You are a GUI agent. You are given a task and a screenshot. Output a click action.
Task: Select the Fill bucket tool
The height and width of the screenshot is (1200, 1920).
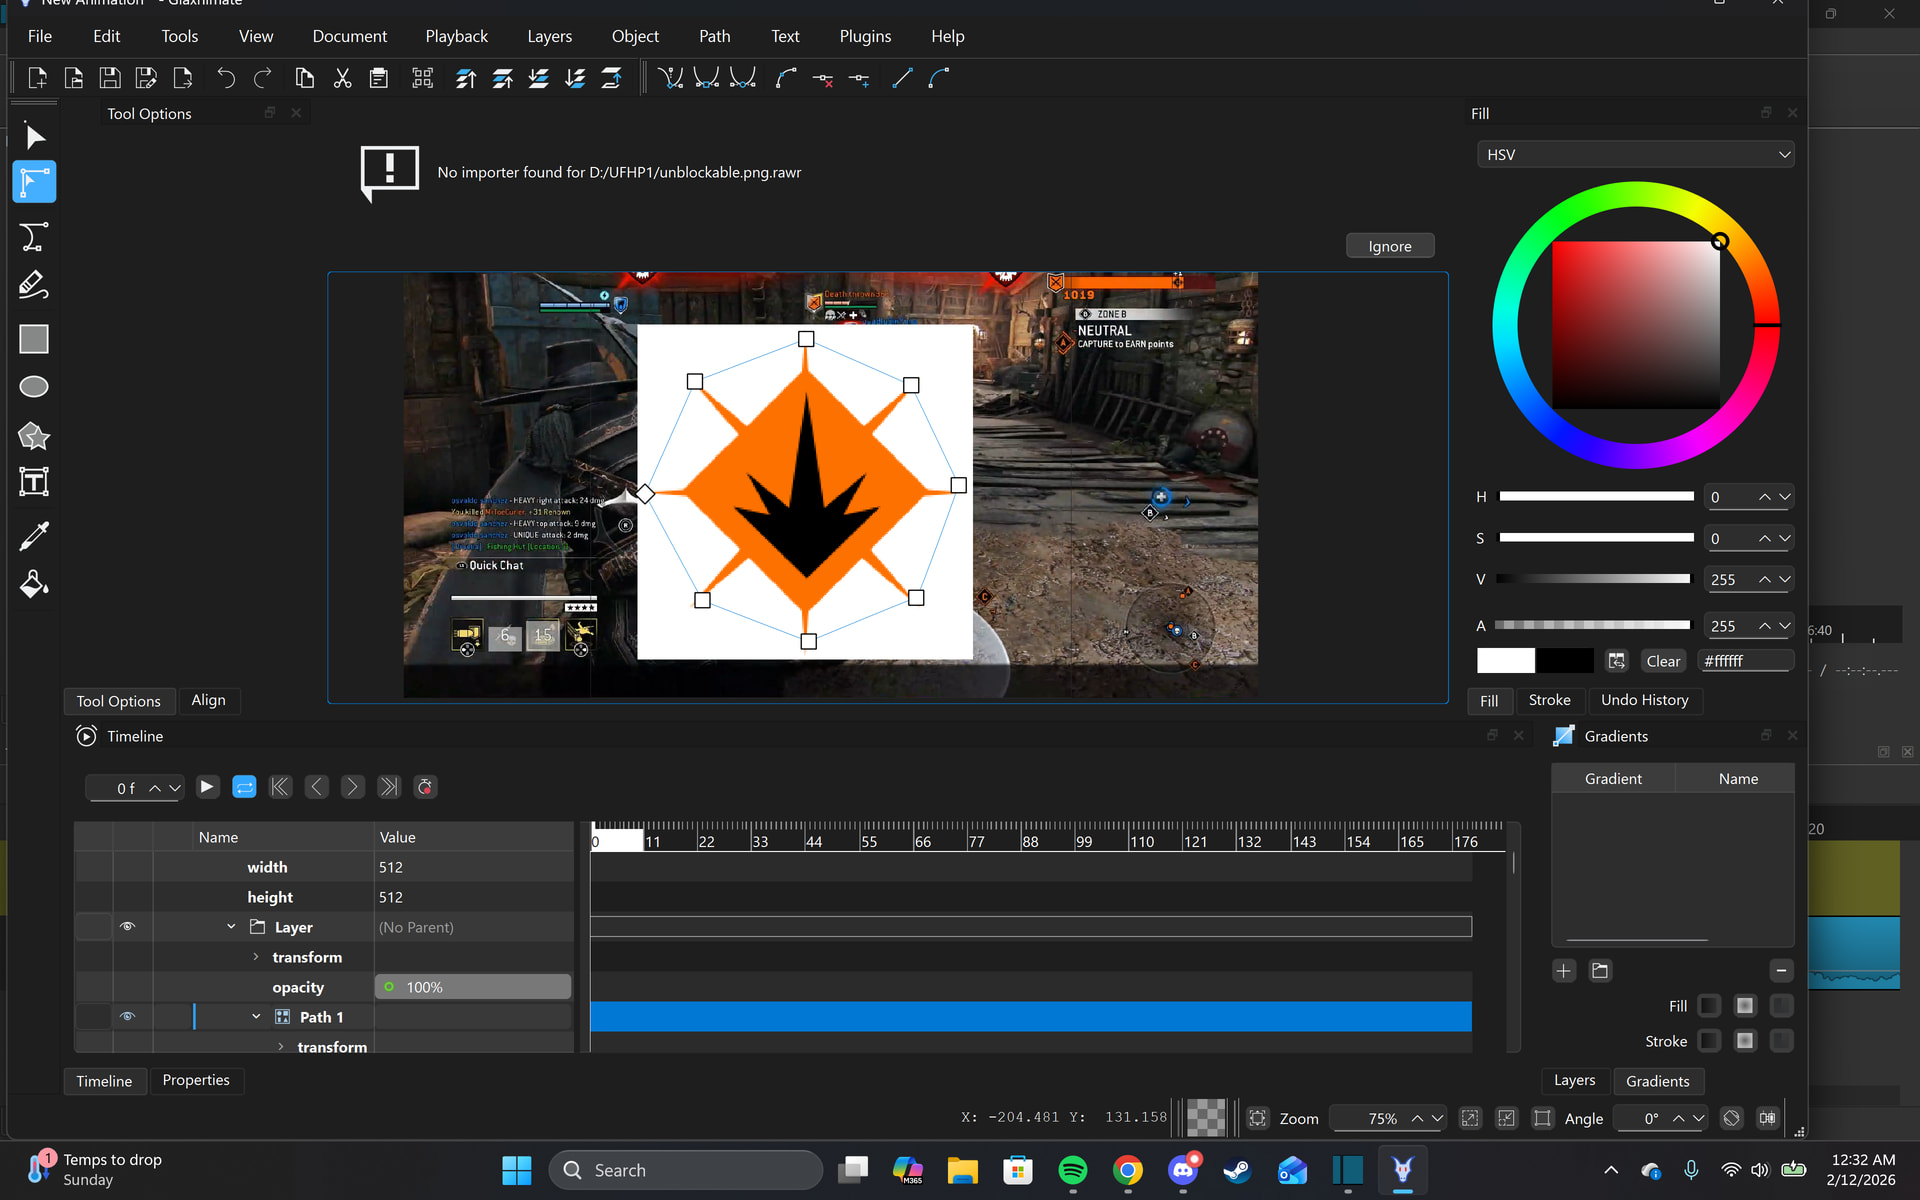pyautogui.click(x=34, y=584)
